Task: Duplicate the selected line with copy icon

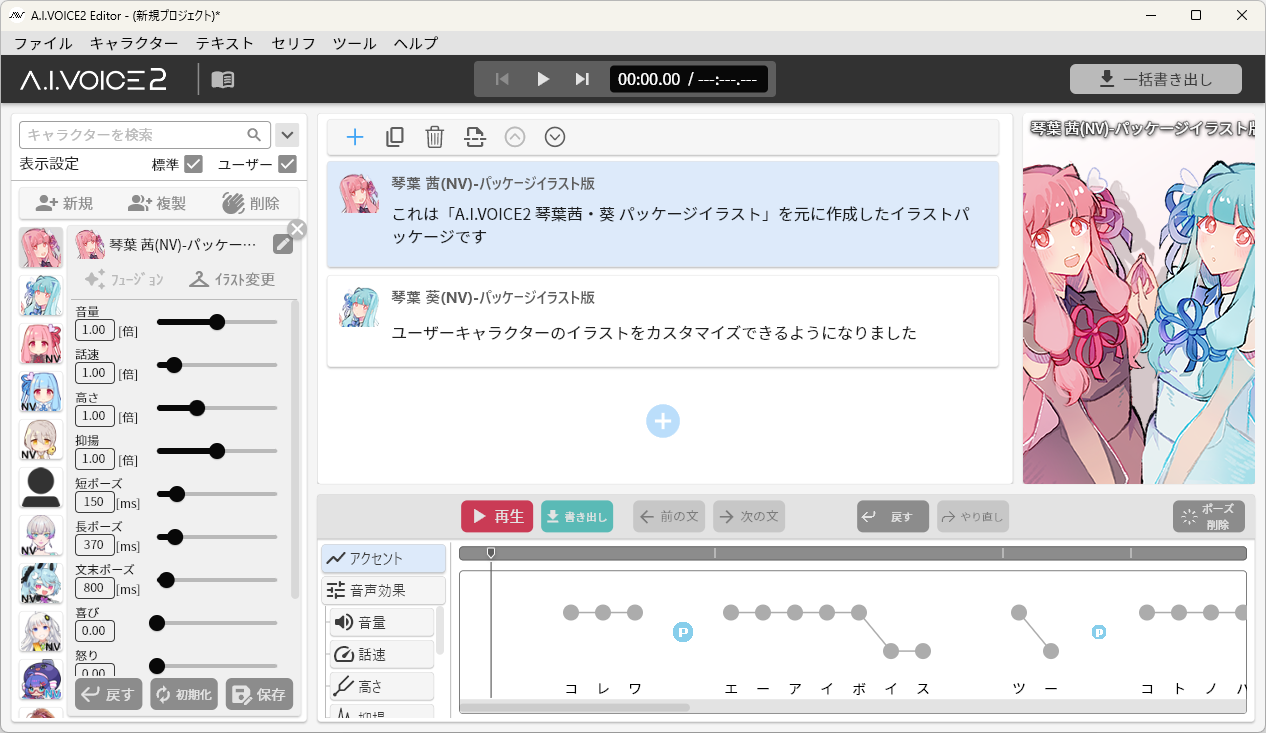Action: click(395, 137)
